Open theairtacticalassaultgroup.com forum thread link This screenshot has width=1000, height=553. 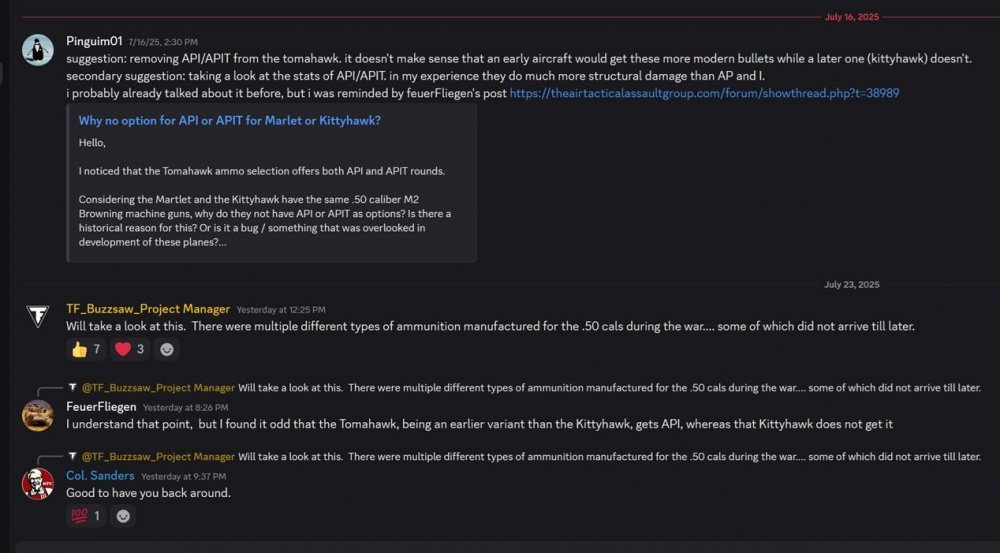704,92
